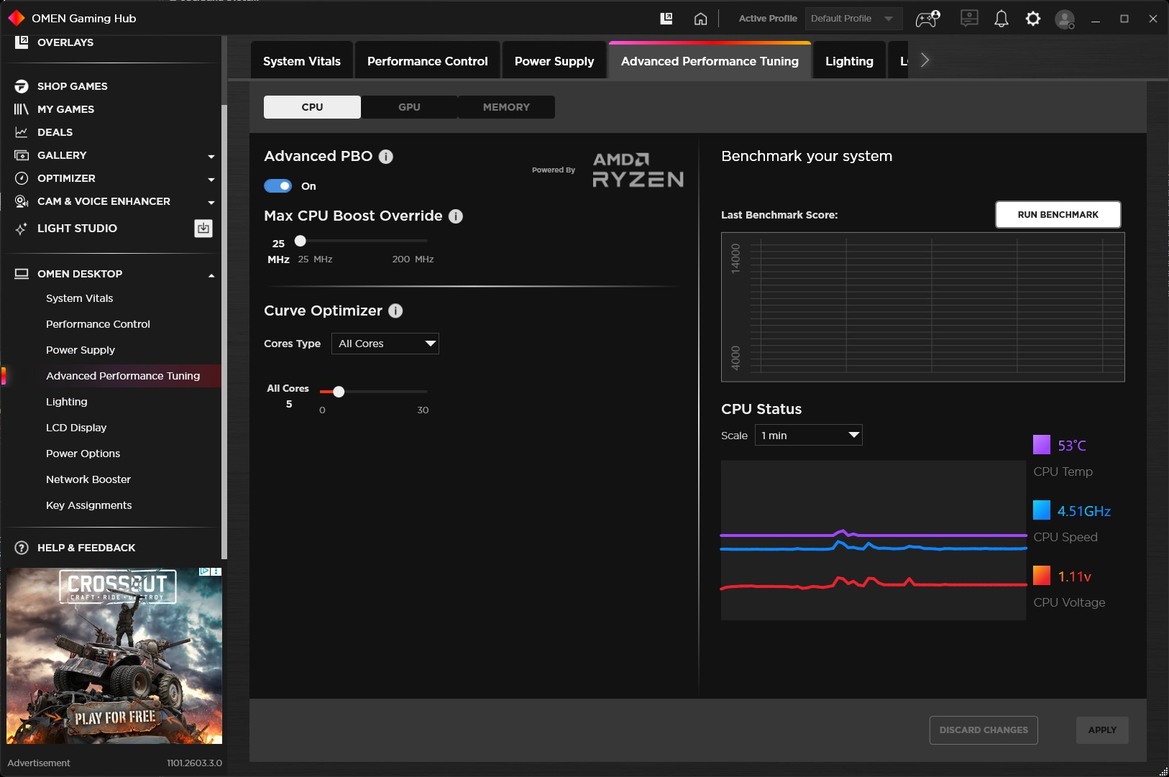Viewport: 1169px width, 777px height.
Task: Select the Advanced Performance Tuning tab
Action: click(710, 61)
